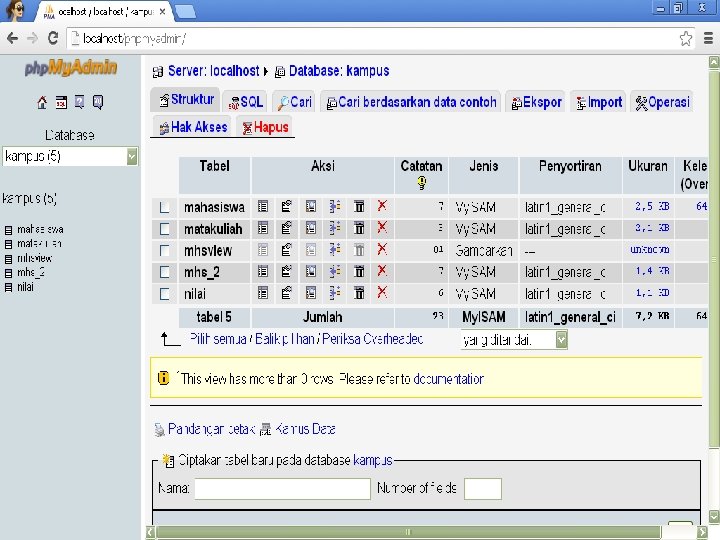Browse the mhs_2 table icon
The width and height of the screenshot is (720, 540).
click(x=263, y=271)
